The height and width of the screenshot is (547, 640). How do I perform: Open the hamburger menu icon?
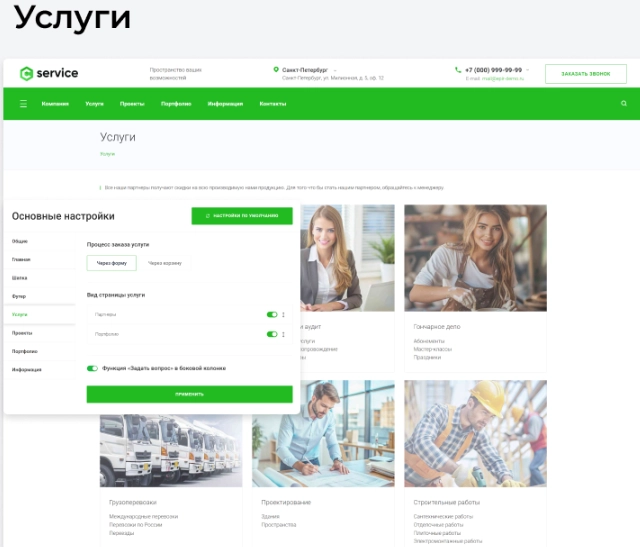point(23,104)
